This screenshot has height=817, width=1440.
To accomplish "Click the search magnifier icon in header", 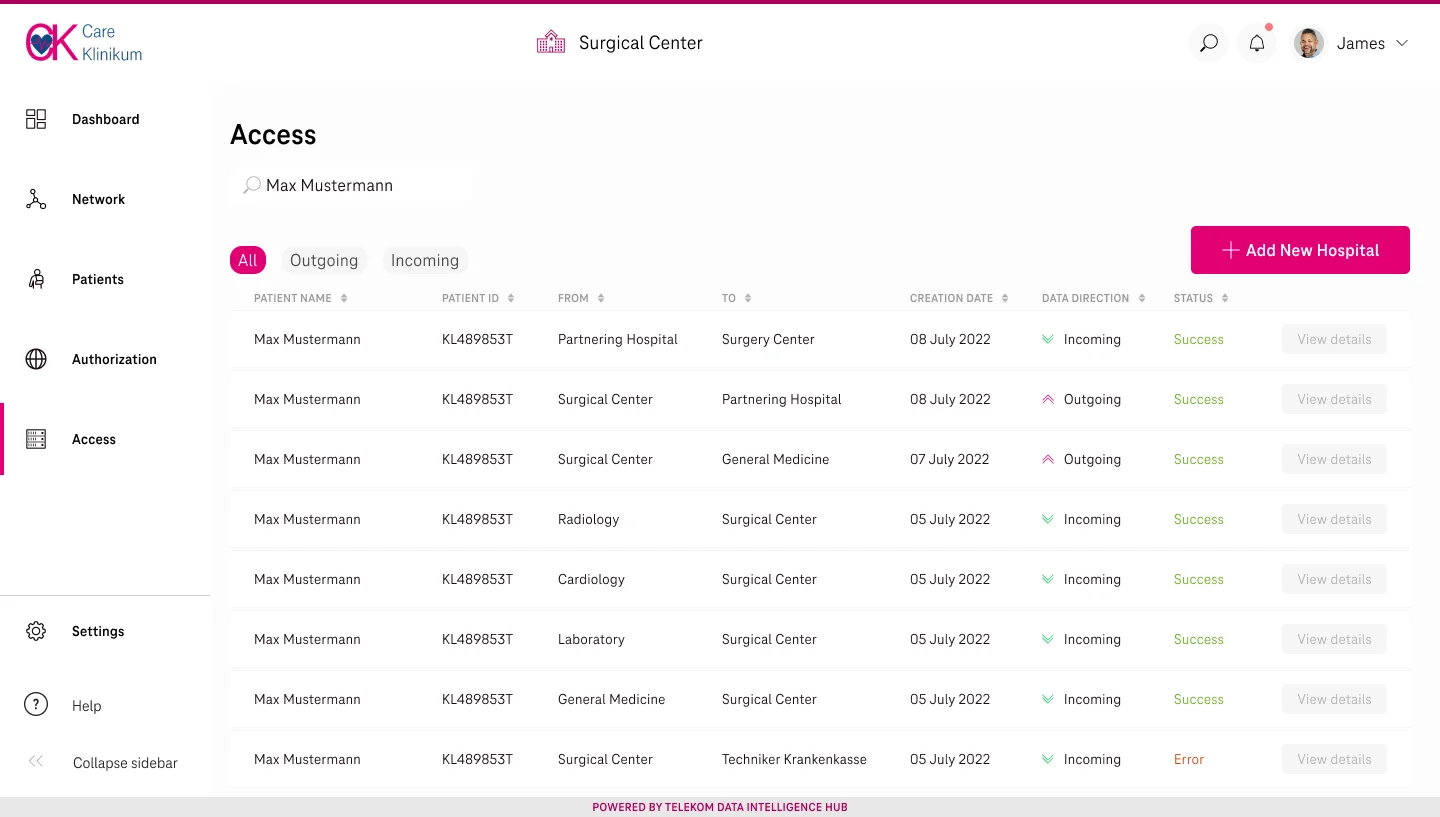I will pyautogui.click(x=1209, y=43).
